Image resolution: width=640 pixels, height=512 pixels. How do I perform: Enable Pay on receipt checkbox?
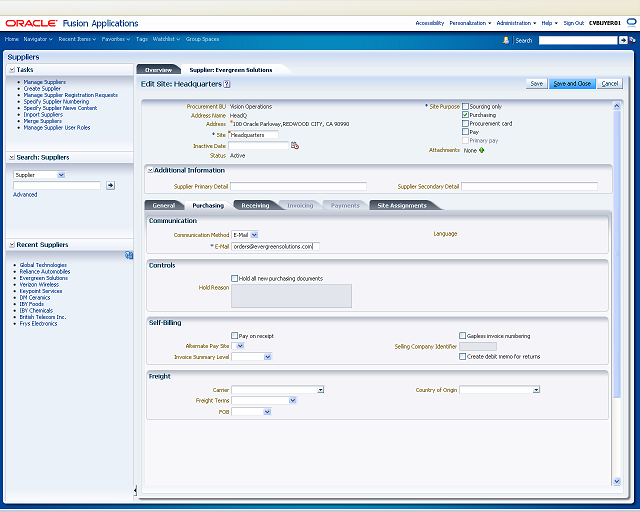tap(234, 336)
